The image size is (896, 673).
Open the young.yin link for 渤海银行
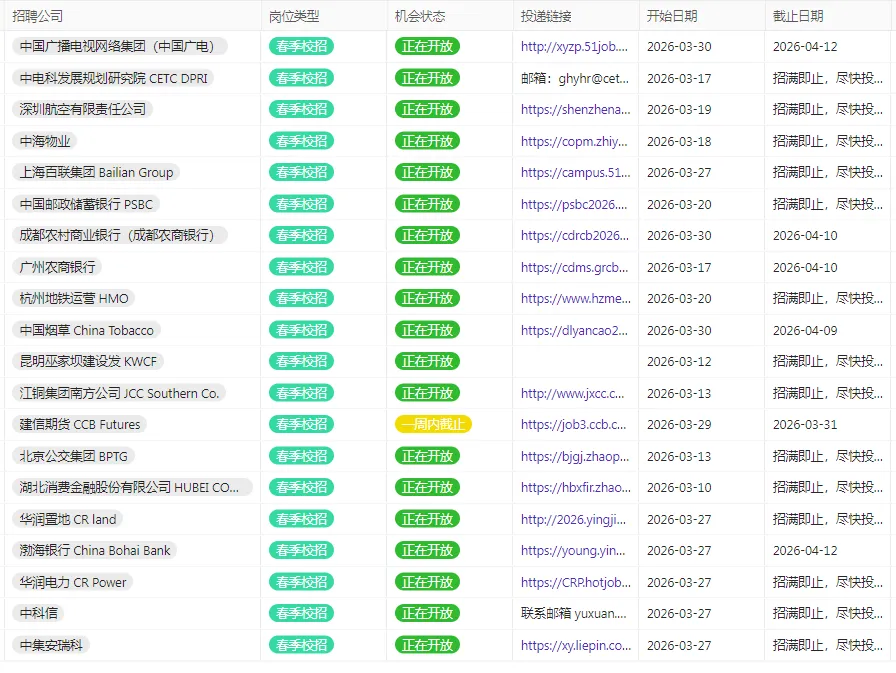coord(573,550)
